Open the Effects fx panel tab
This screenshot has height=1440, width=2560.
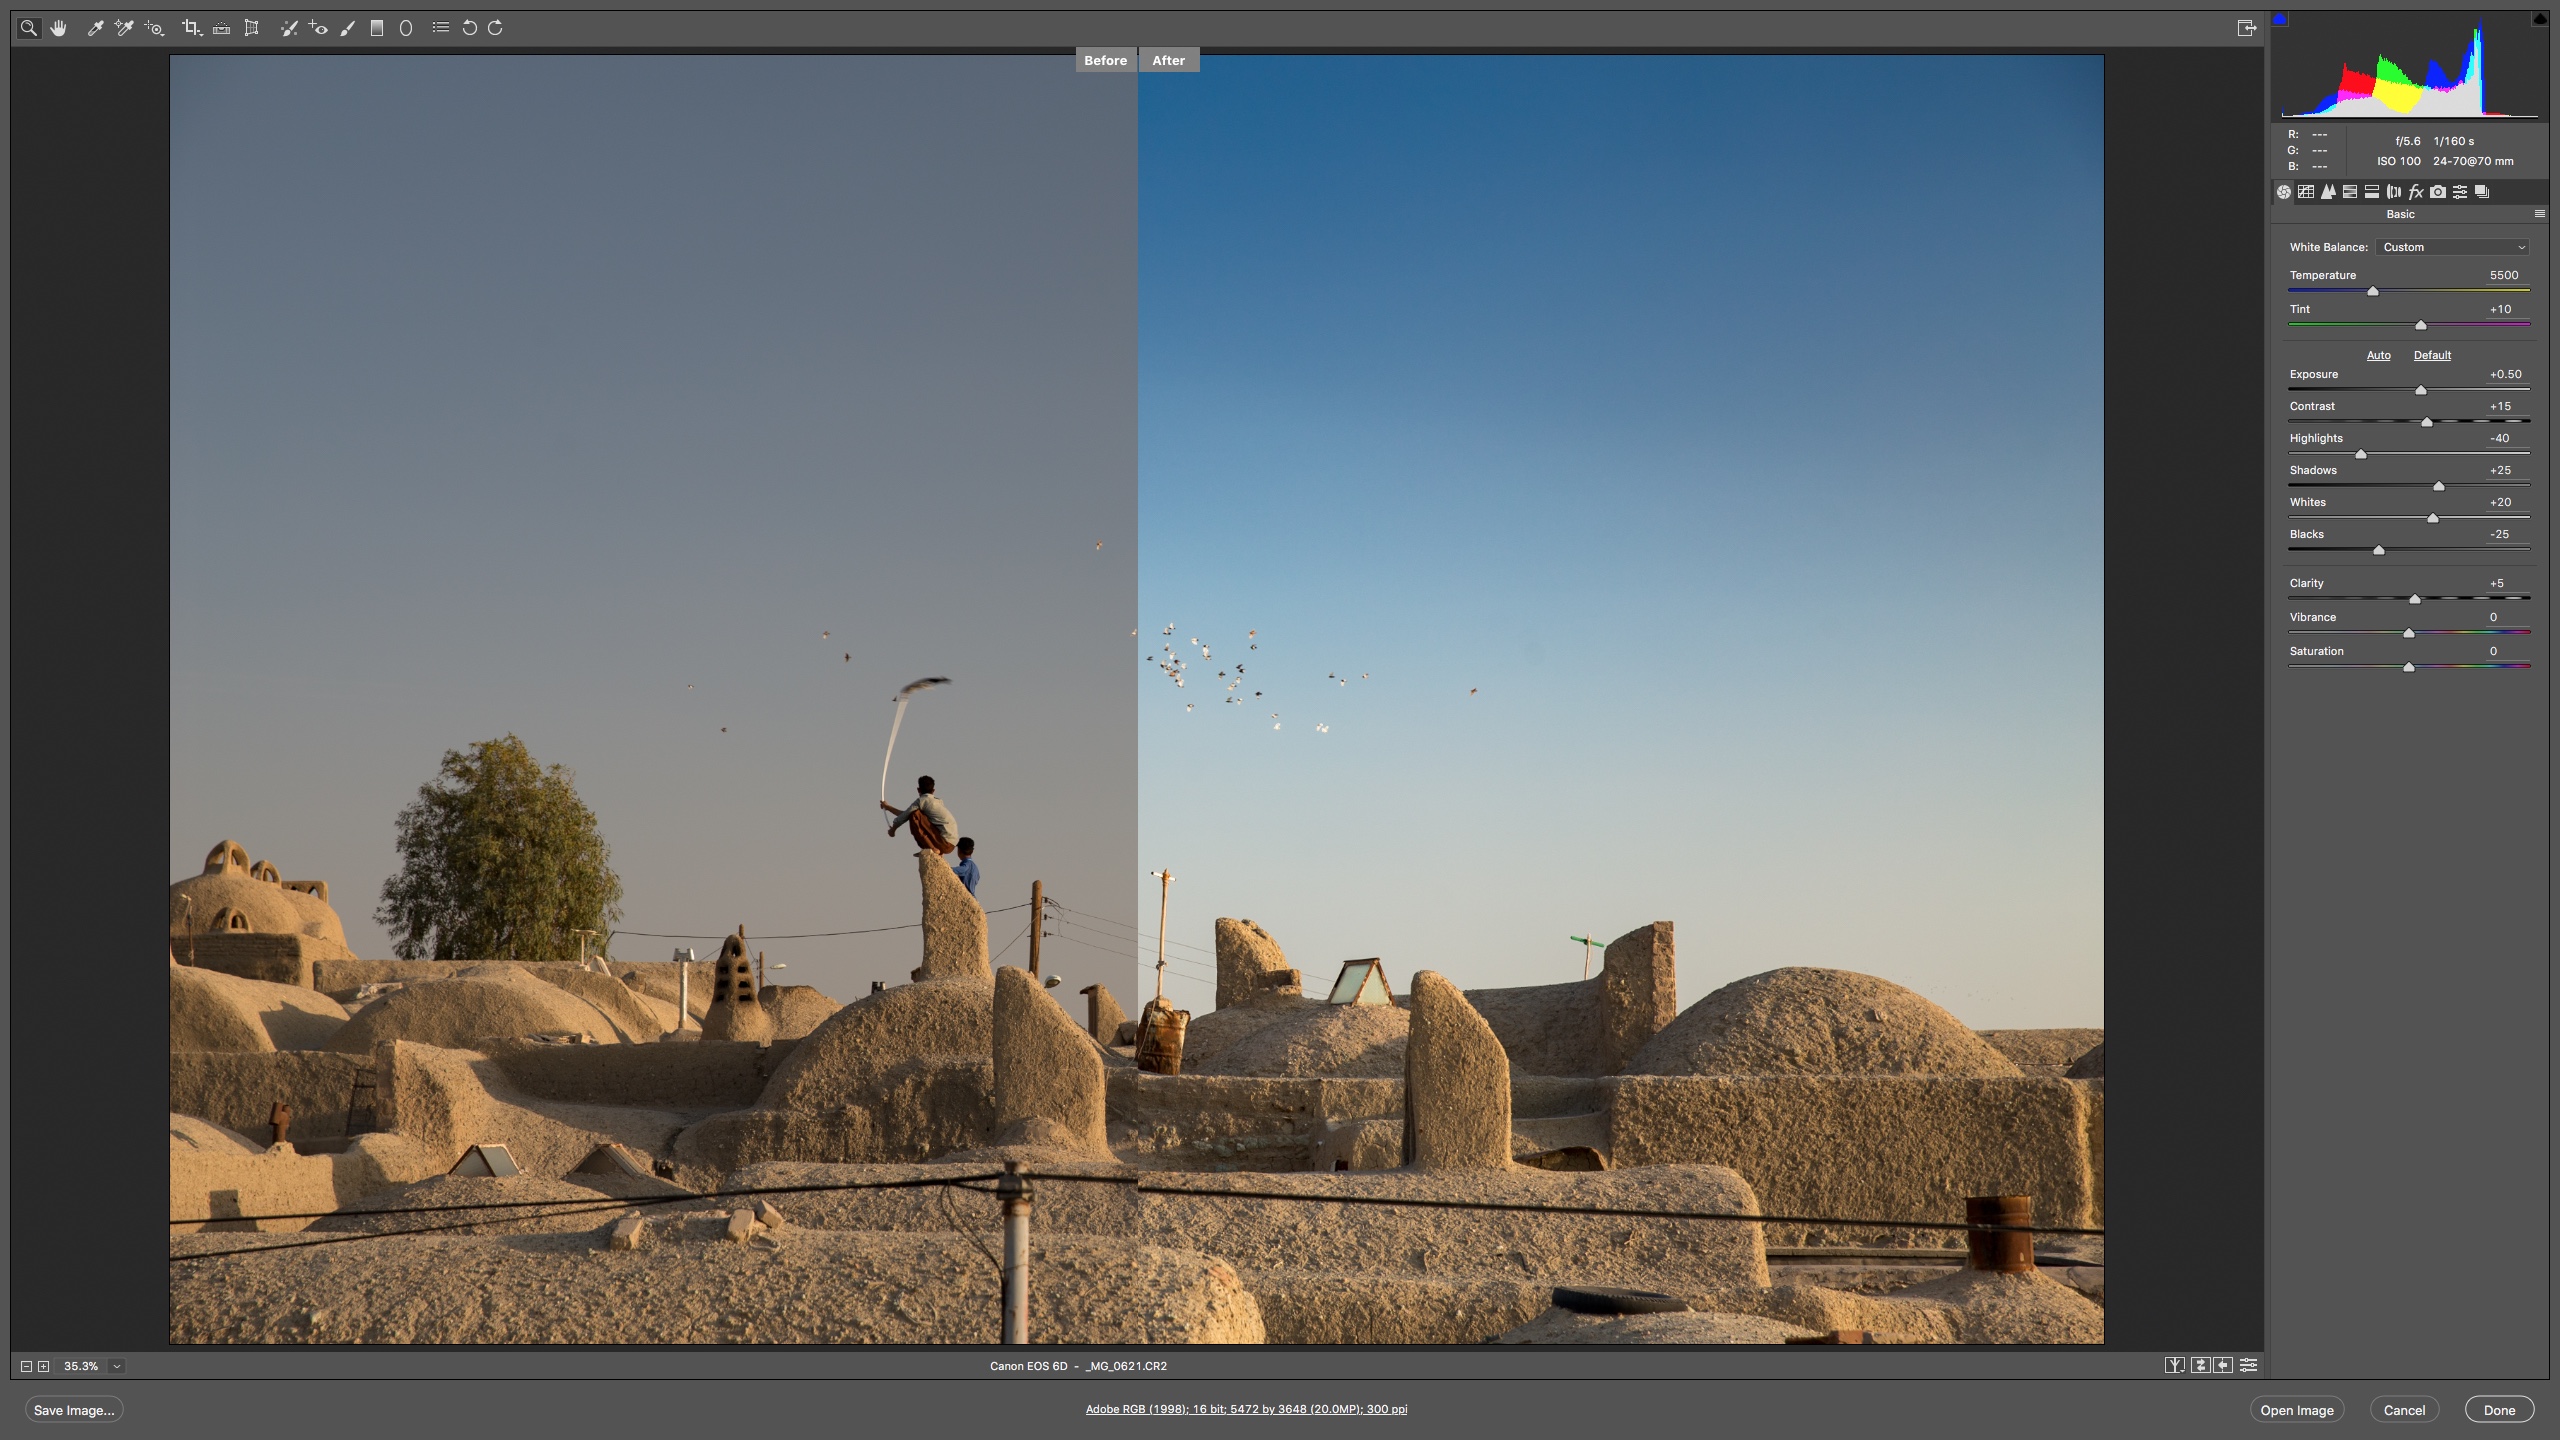2416,192
